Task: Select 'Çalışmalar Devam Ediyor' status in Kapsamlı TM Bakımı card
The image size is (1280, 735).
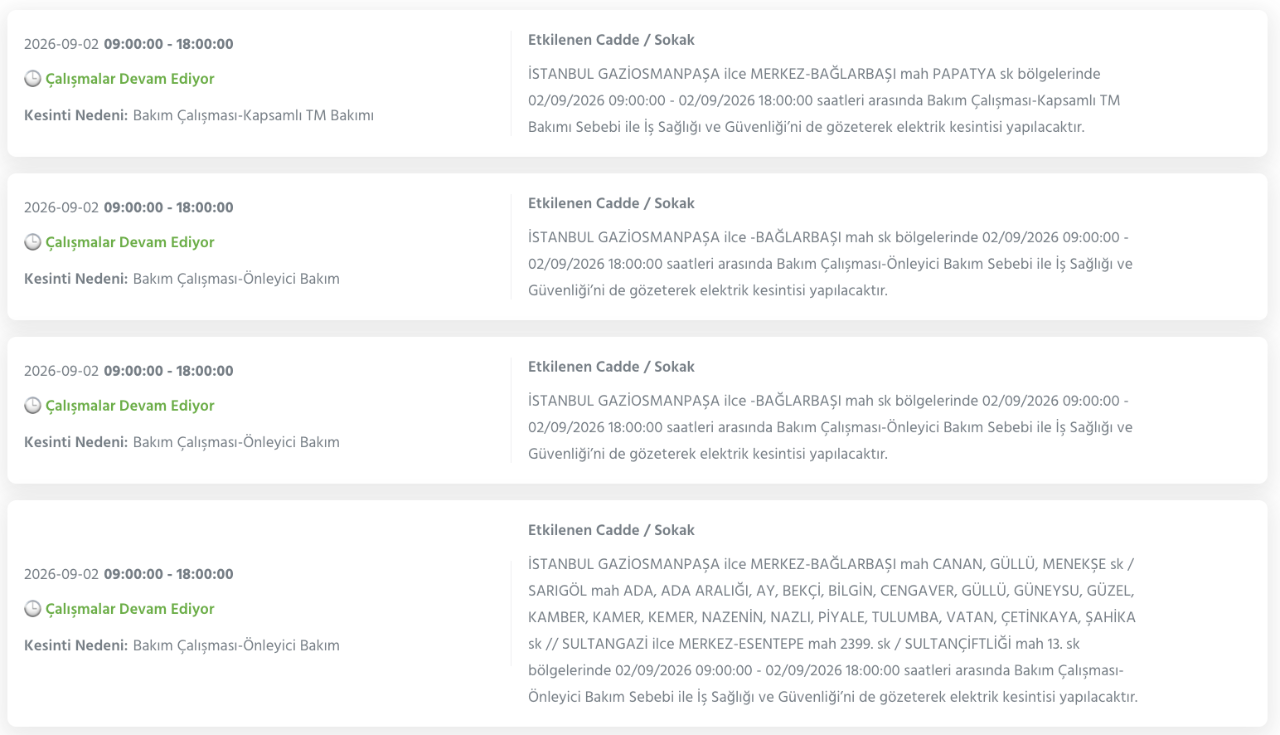Action: tap(130, 79)
